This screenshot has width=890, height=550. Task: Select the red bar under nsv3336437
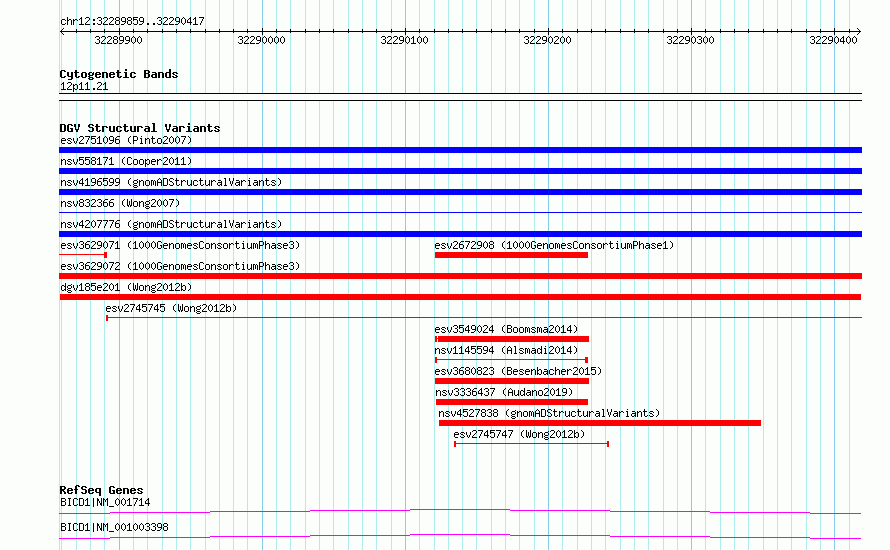pyautogui.click(x=512, y=402)
